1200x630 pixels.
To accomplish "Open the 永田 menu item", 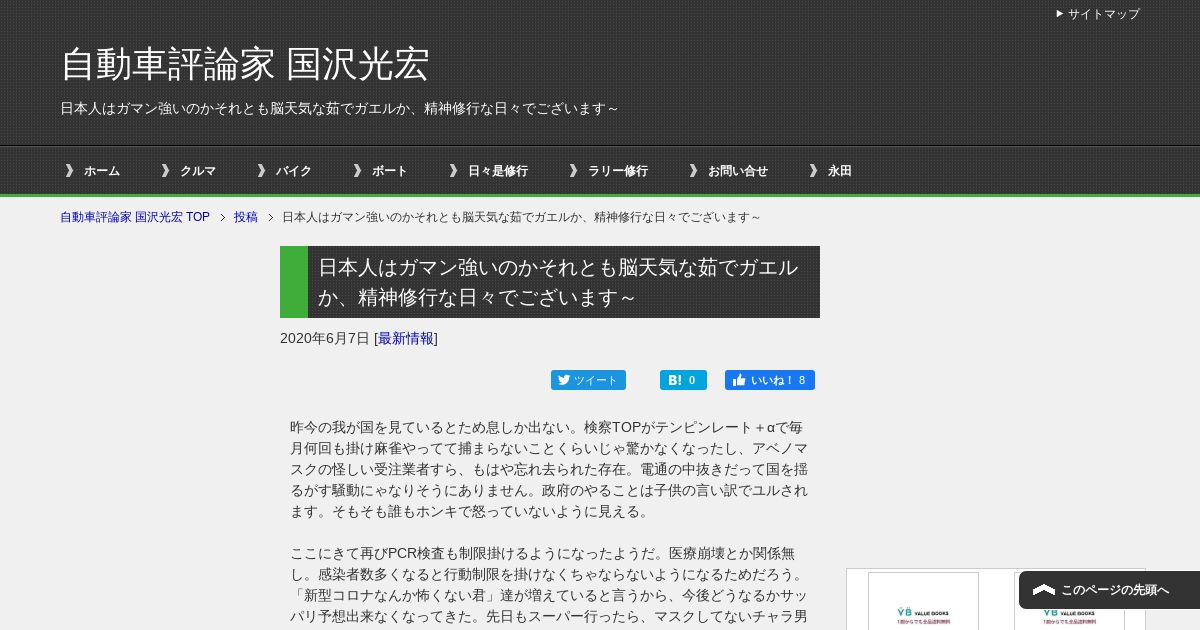I will pos(830,171).
